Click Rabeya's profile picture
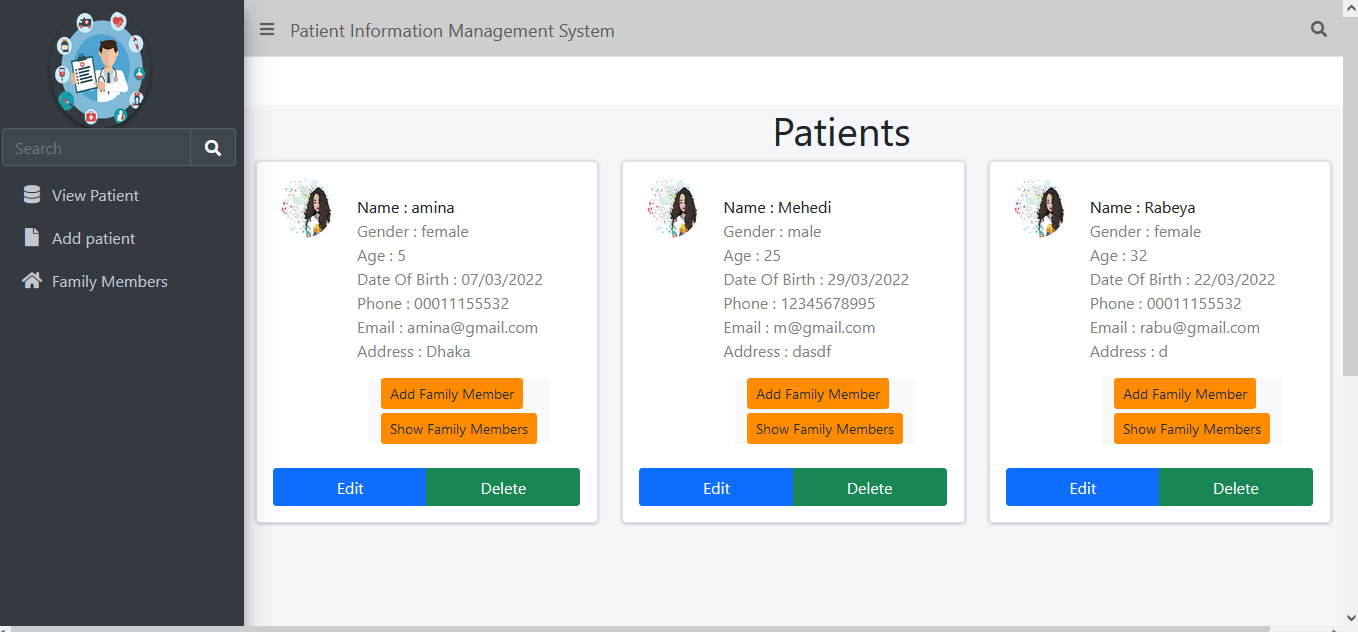 coord(1040,208)
